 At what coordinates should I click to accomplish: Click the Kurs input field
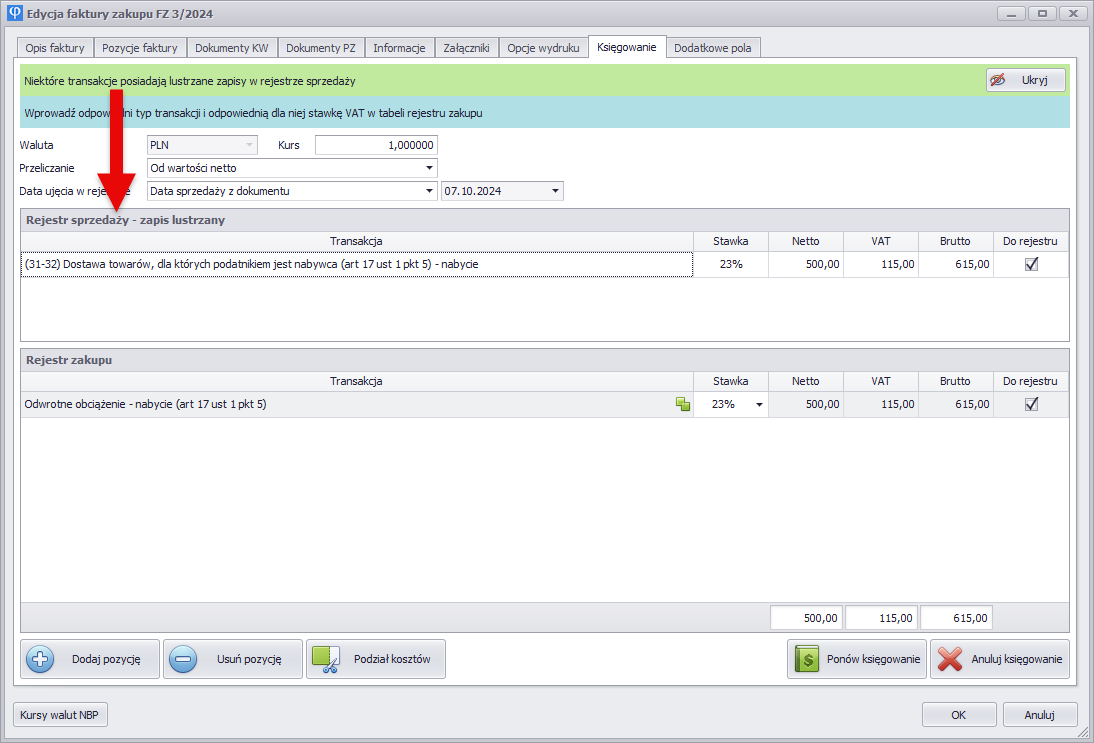(x=376, y=145)
